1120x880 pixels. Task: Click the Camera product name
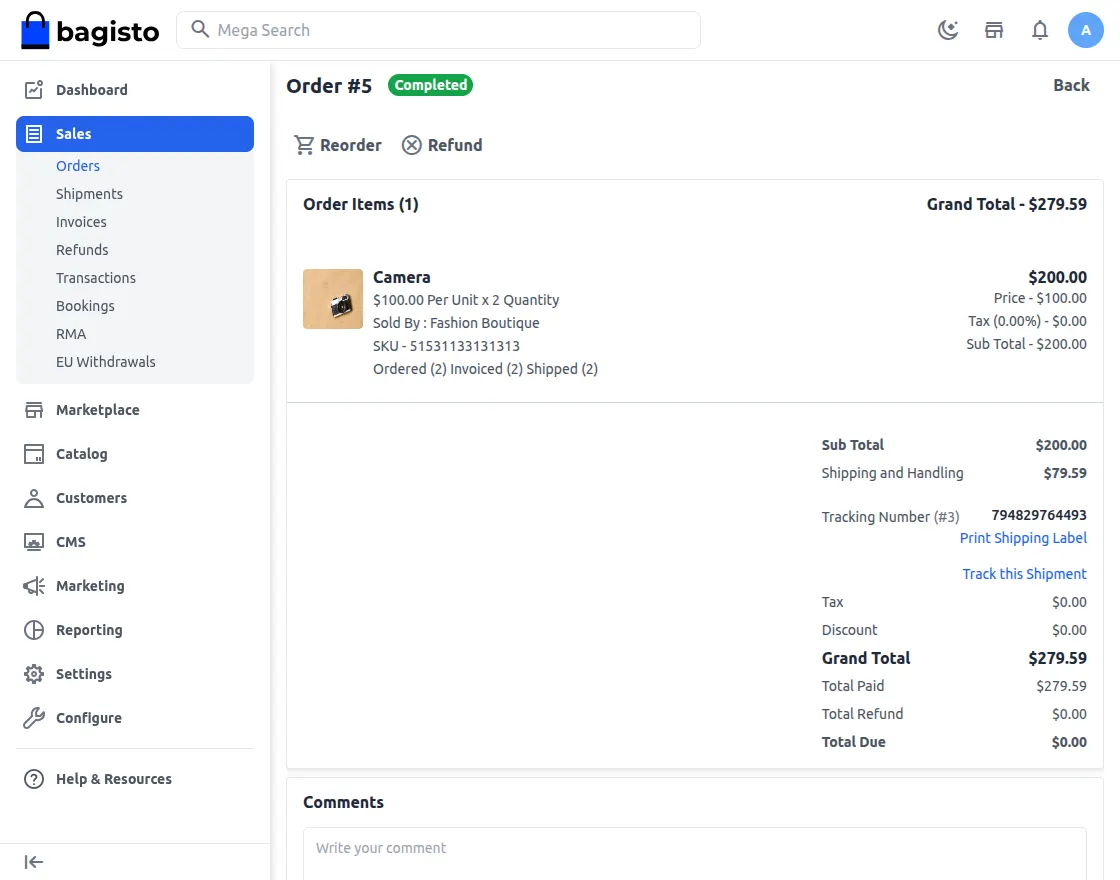(401, 277)
